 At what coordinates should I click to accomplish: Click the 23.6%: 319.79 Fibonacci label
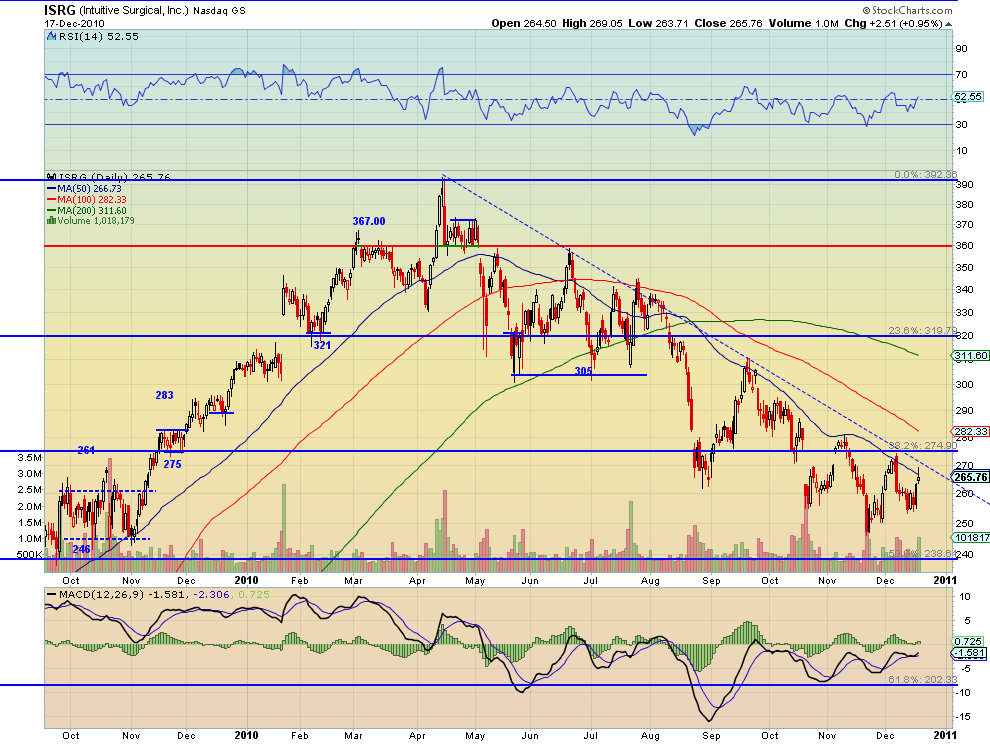click(922, 331)
